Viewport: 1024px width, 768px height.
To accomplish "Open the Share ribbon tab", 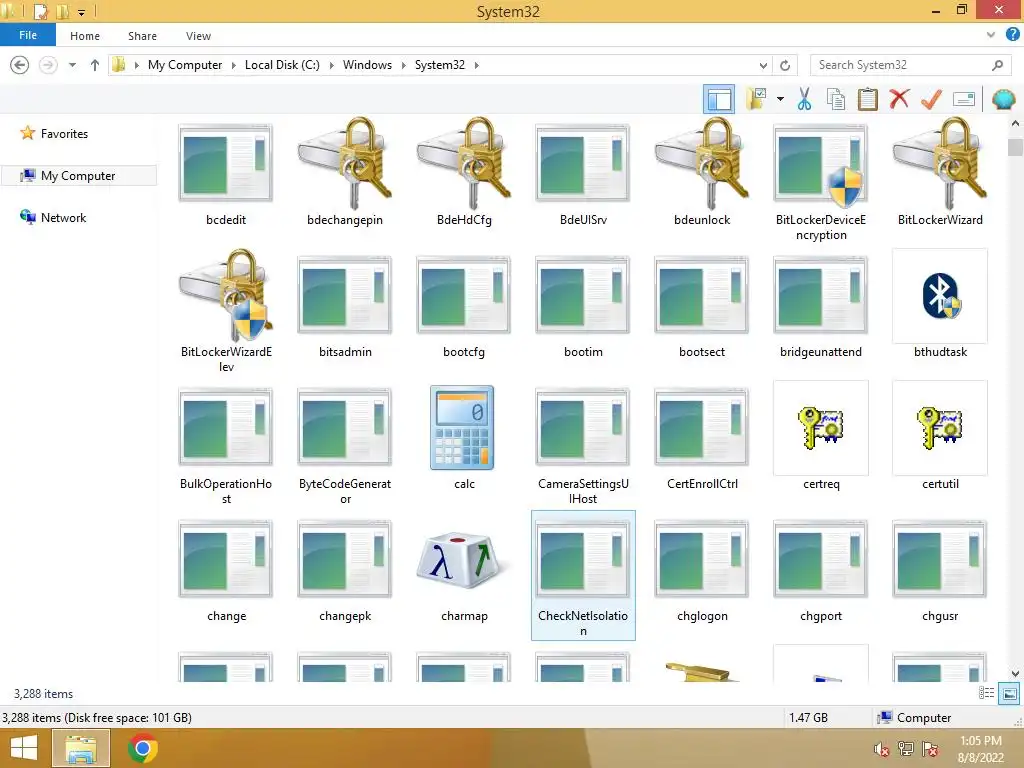I will point(142,36).
